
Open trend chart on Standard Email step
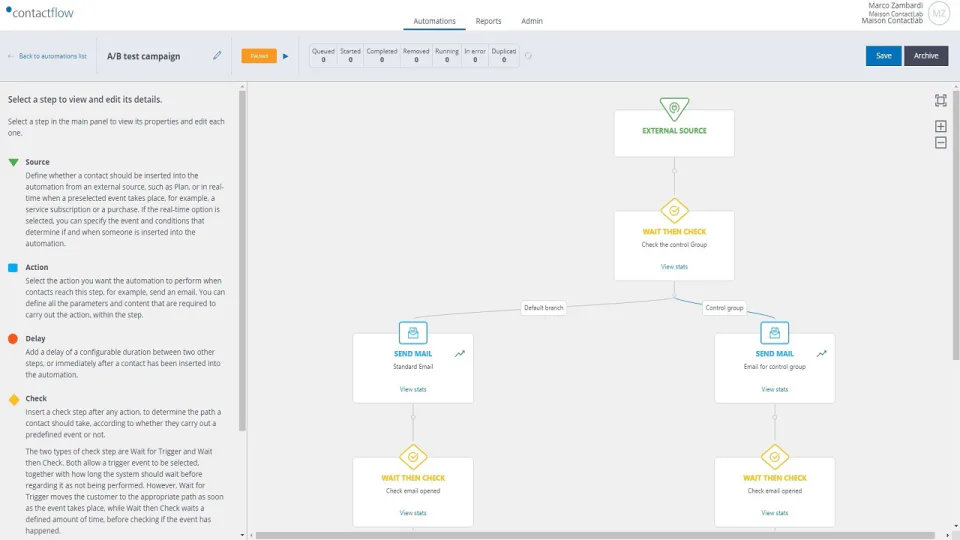point(460,353)
